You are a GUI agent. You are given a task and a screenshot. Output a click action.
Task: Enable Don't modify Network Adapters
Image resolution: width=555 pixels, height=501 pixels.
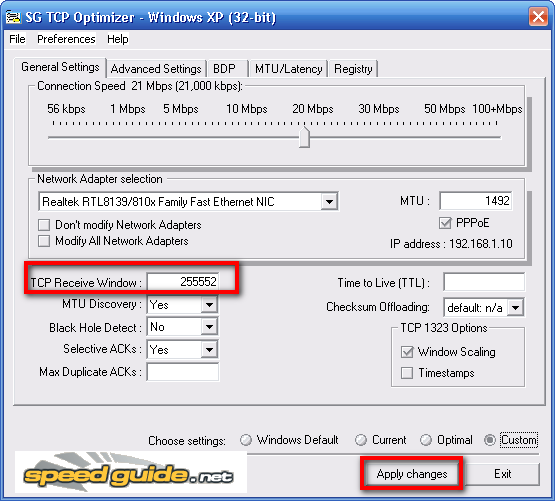coord(44,225)
